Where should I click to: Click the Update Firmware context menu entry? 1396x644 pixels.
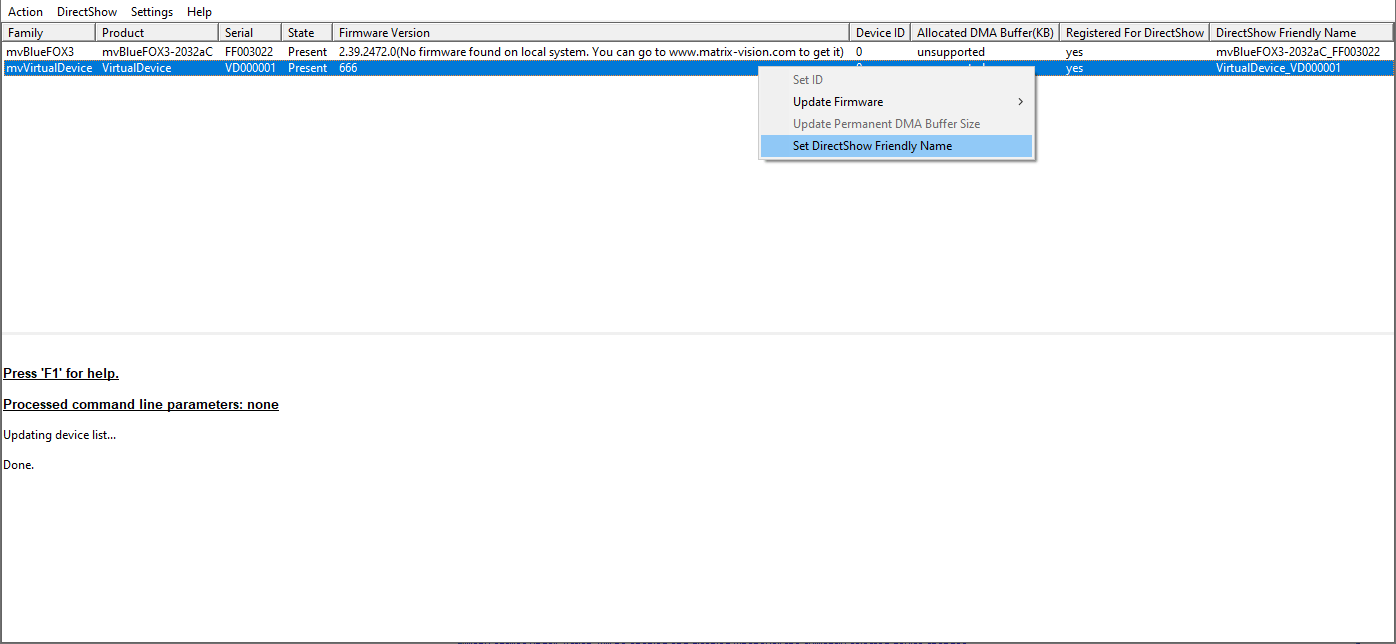click(838, 102)
